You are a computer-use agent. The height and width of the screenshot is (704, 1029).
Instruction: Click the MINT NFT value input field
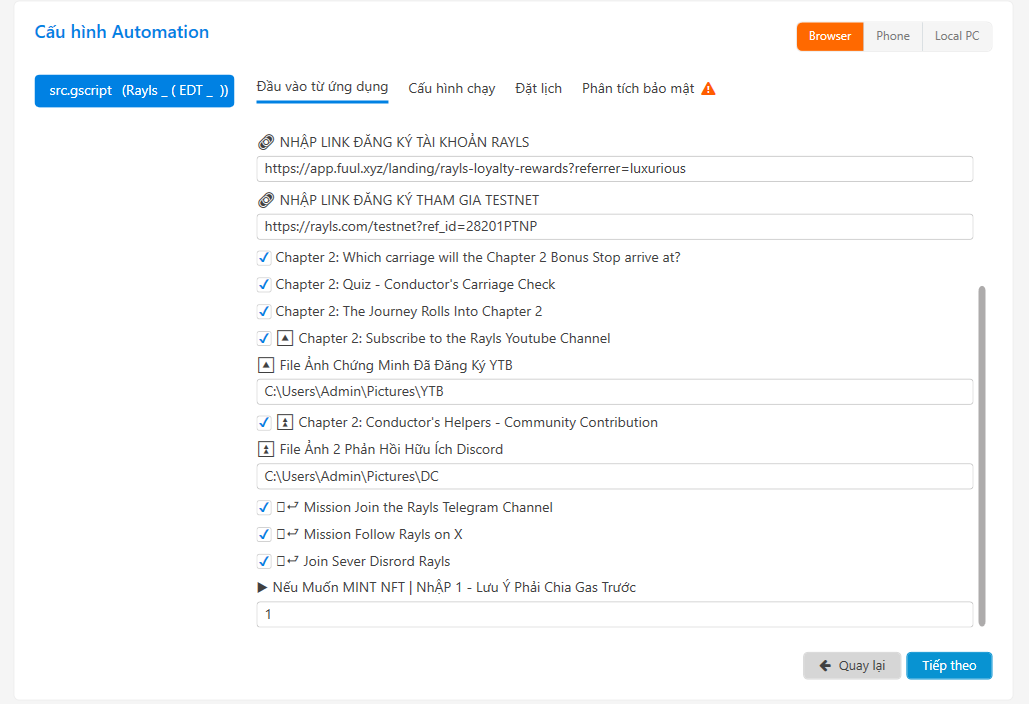[x=614, y=615]
